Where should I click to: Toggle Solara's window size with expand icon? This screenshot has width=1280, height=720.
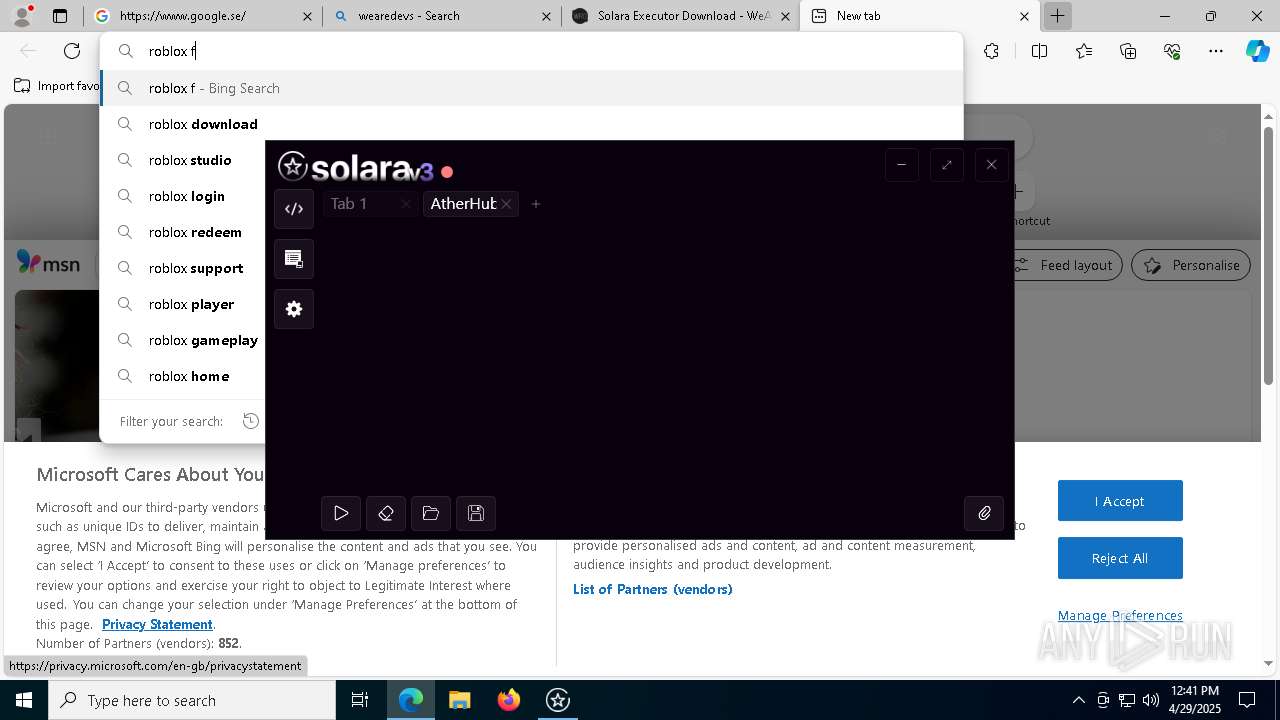pos(946,165)
